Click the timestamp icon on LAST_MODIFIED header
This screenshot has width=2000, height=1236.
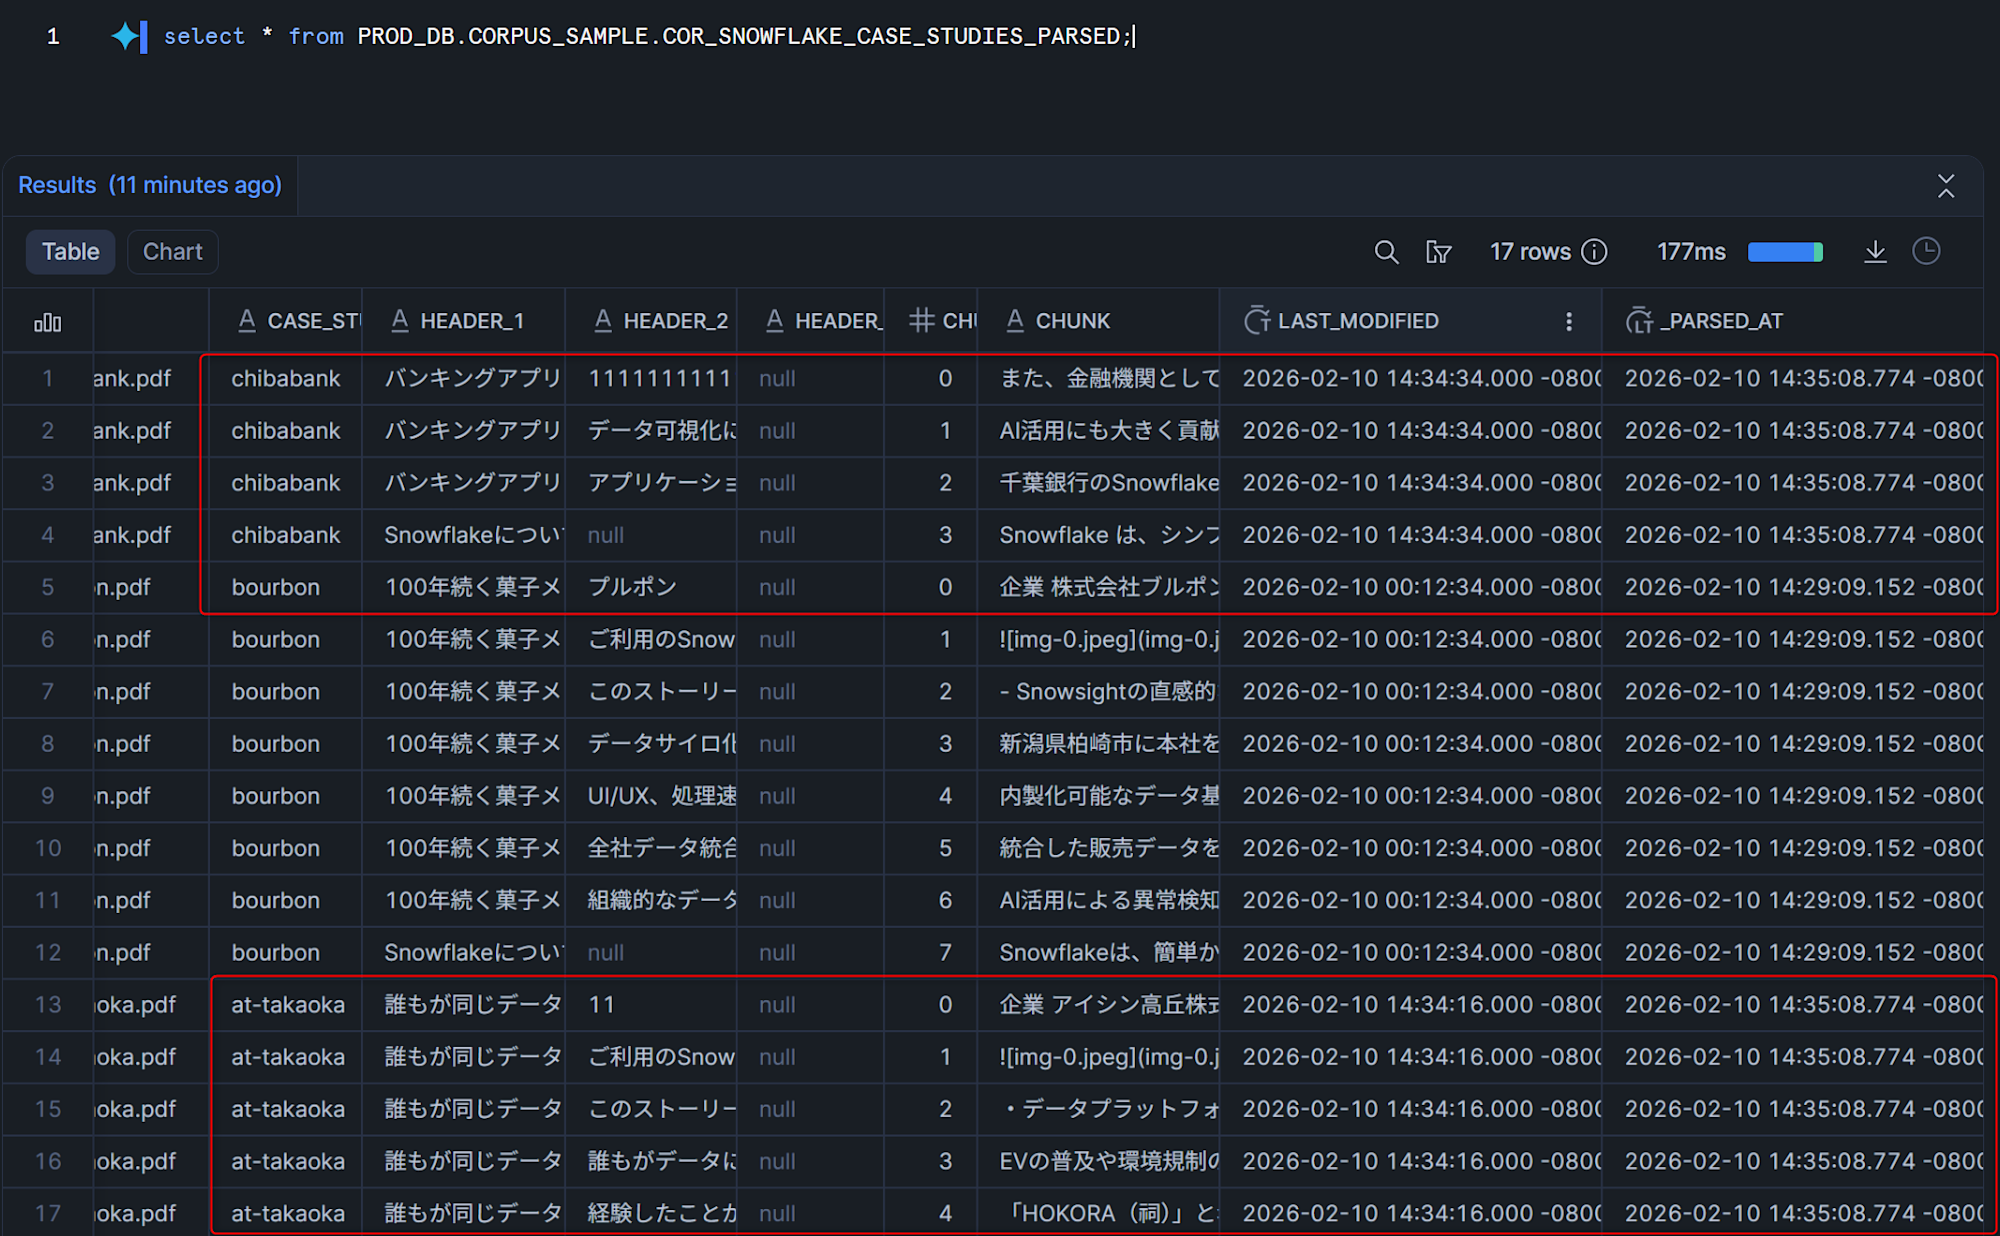click(1257, 320)
